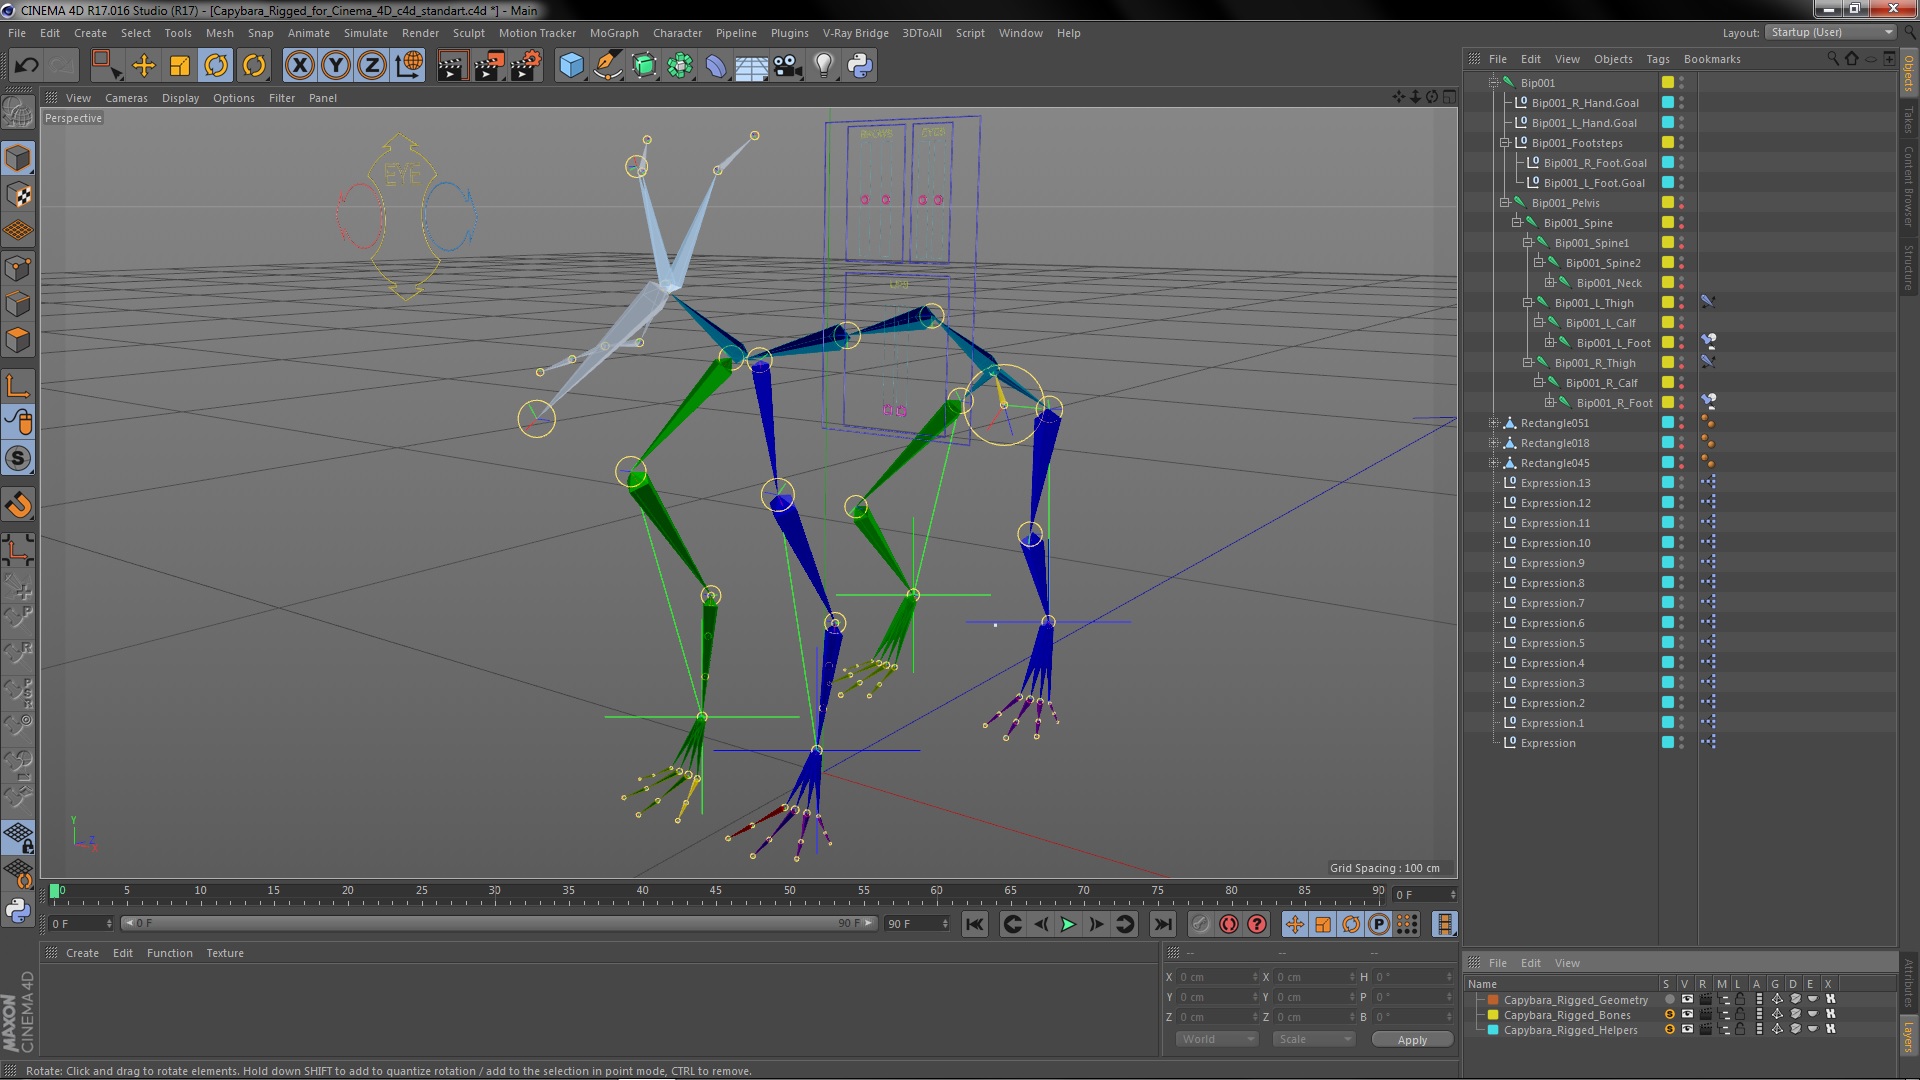Click the Play button to animate
The width and height of the screenshot is (1920, 1080).
(x=1068, y=924)
